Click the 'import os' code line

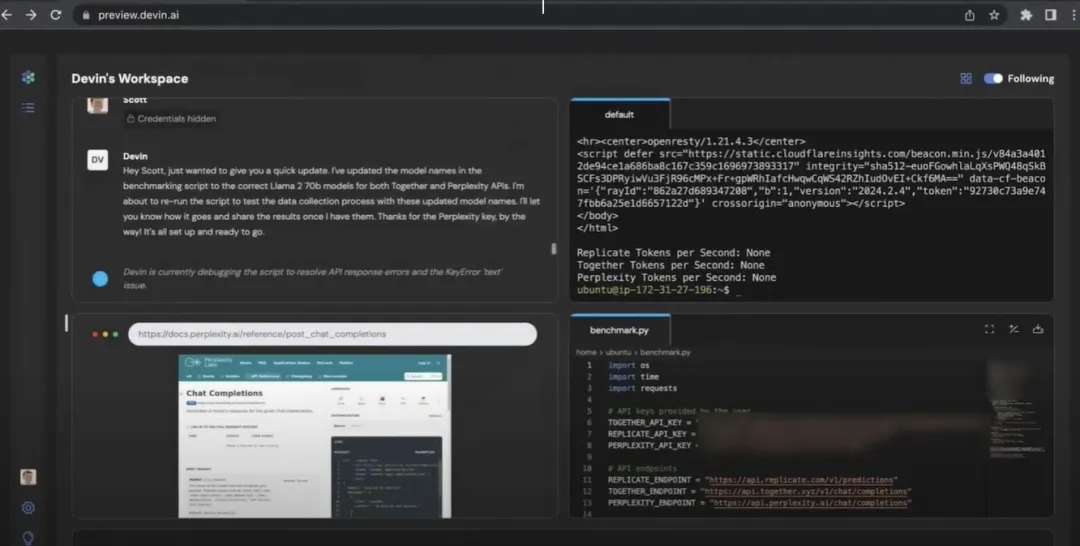628,366
